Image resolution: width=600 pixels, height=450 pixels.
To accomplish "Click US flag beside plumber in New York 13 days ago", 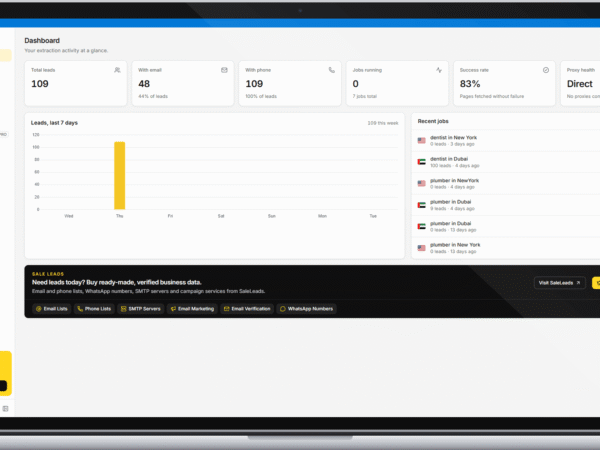I will tap(421, 248).
